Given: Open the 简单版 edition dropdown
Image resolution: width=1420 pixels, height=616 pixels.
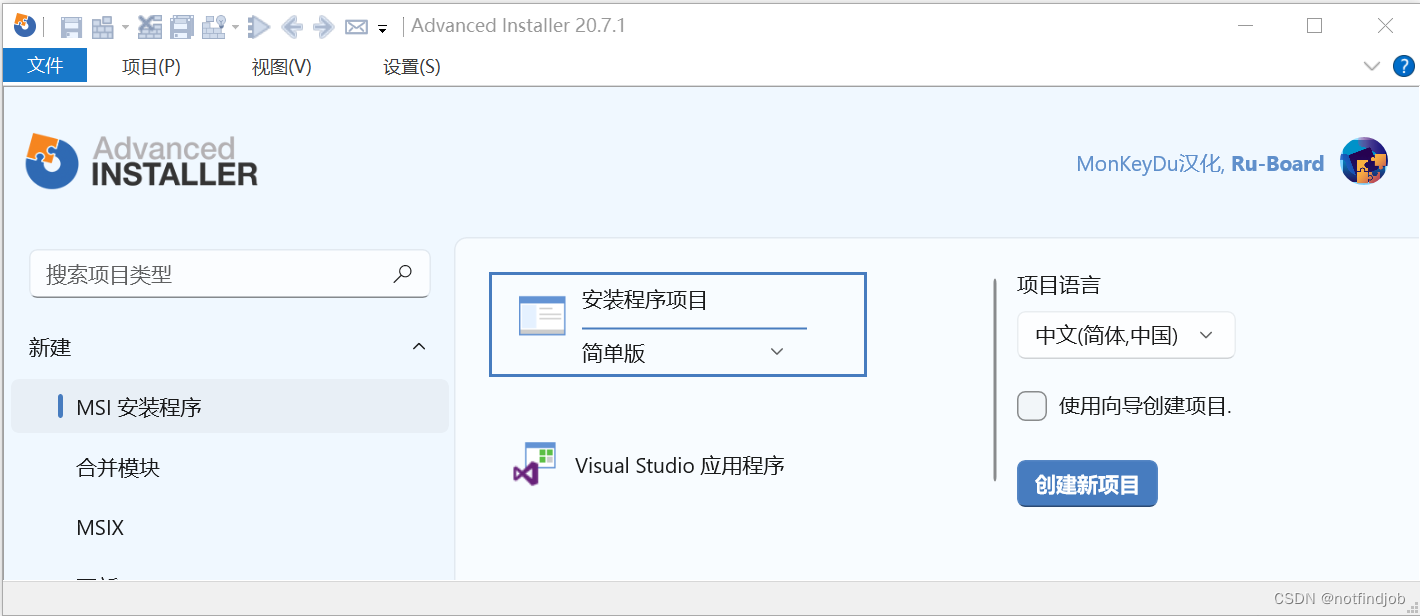Looking at the screenshot, I should coord(776,351).
